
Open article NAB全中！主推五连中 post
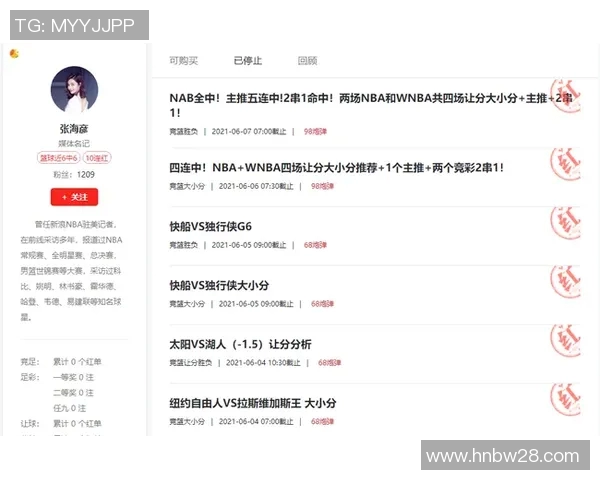(370, 105)
